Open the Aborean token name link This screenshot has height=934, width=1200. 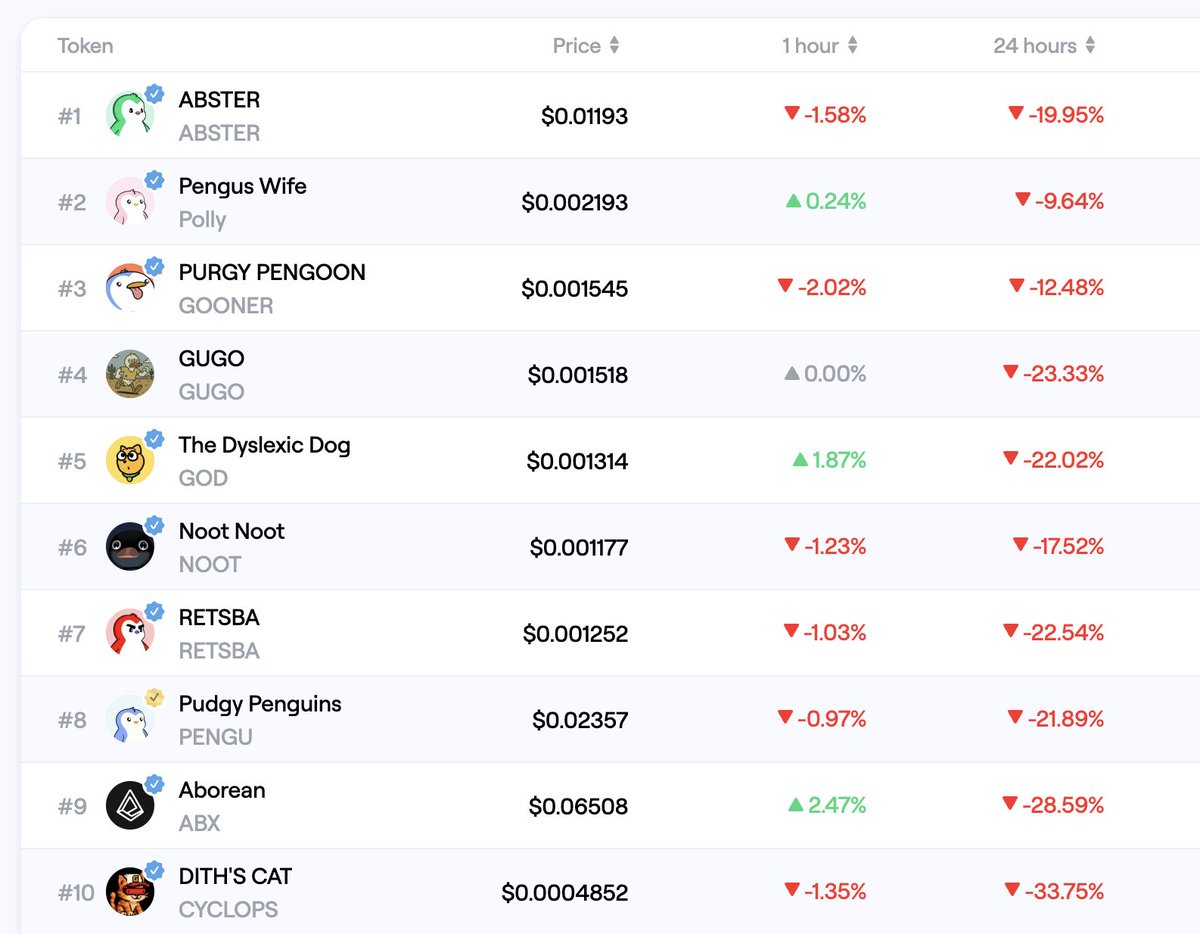pos(222,790)
